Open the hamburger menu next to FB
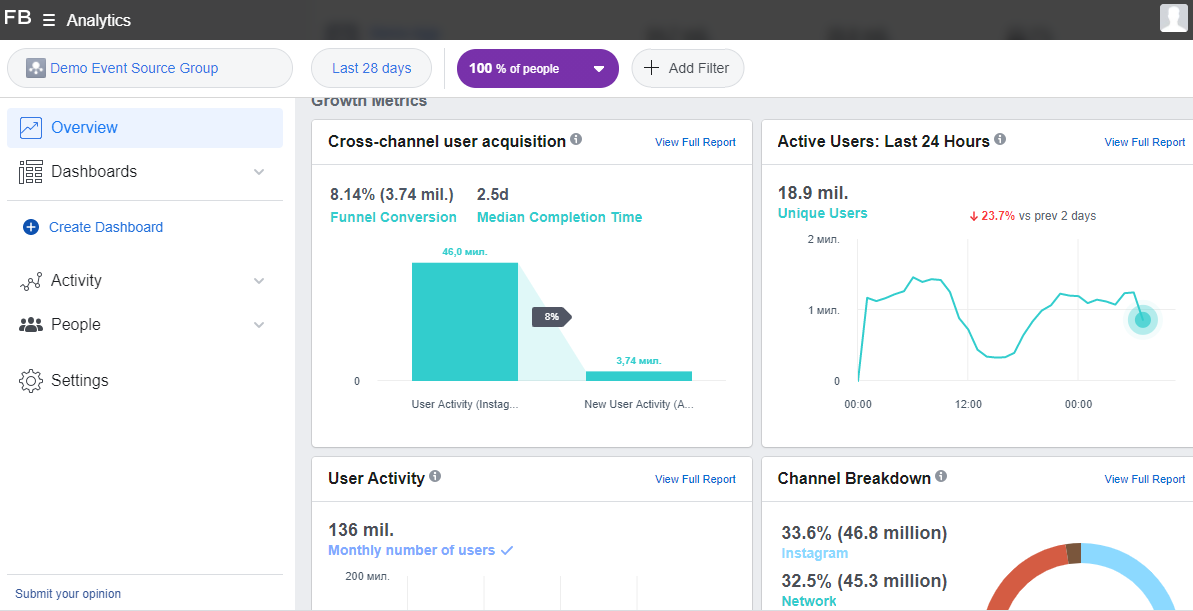Screen dimensions: 1193x611 click(49, 20)
